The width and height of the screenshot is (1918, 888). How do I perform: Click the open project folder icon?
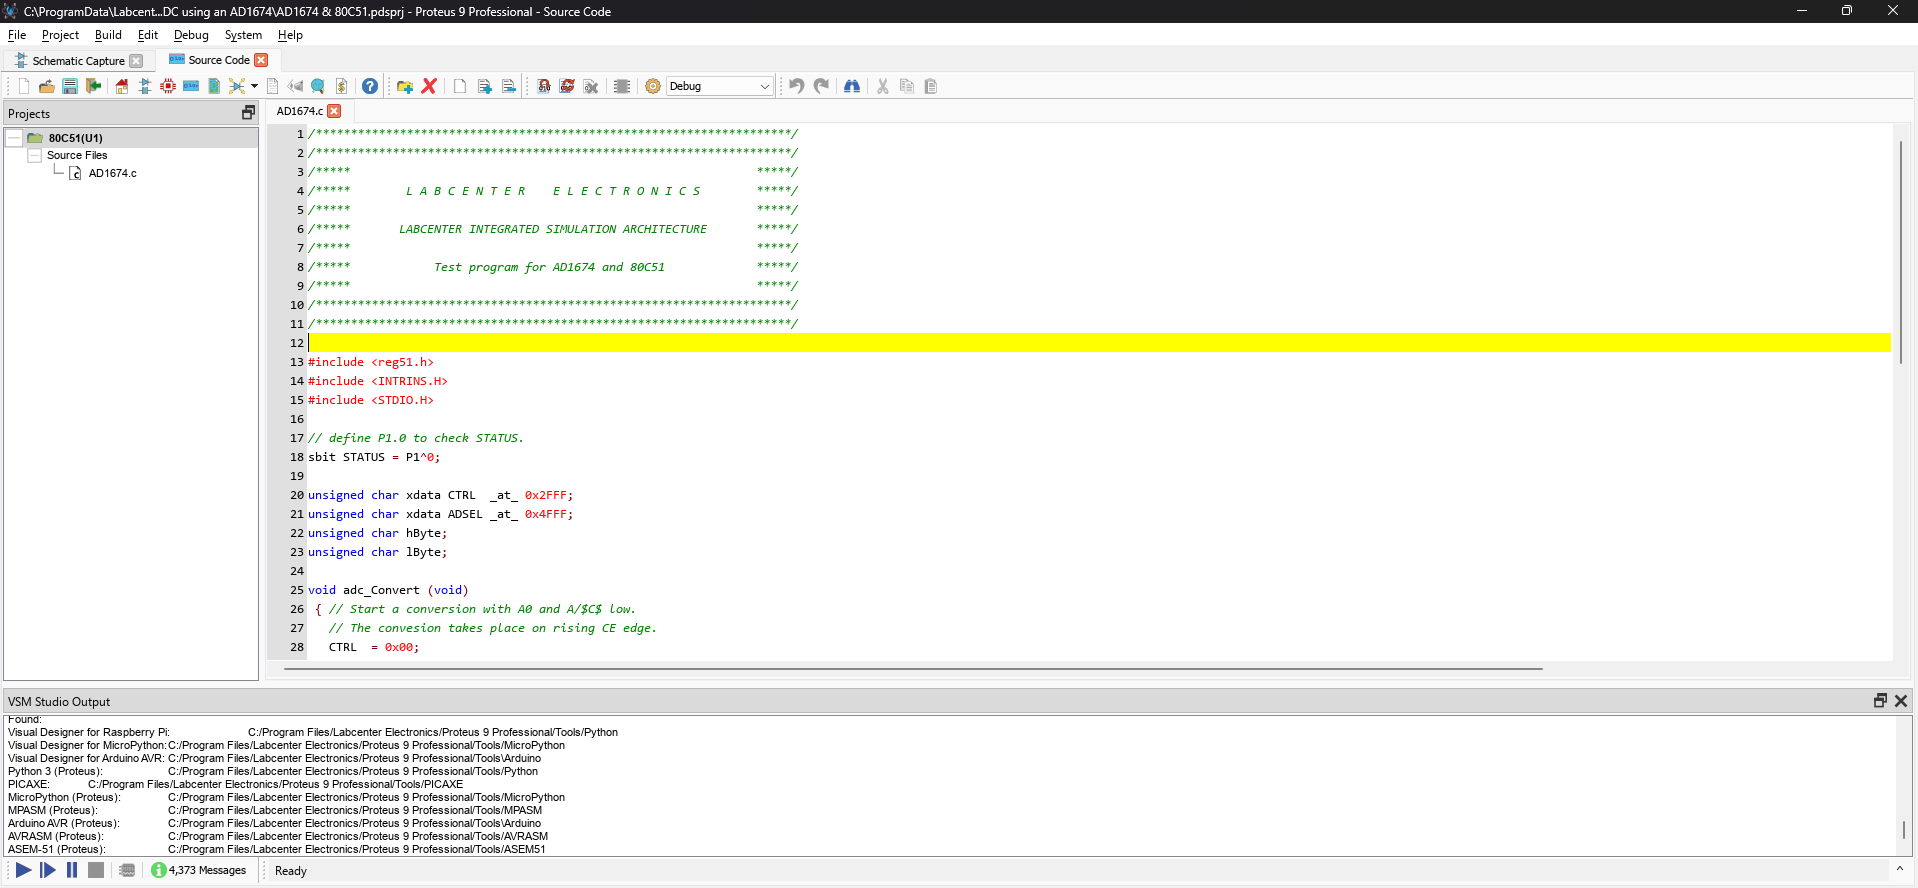[x=47, y=86]
